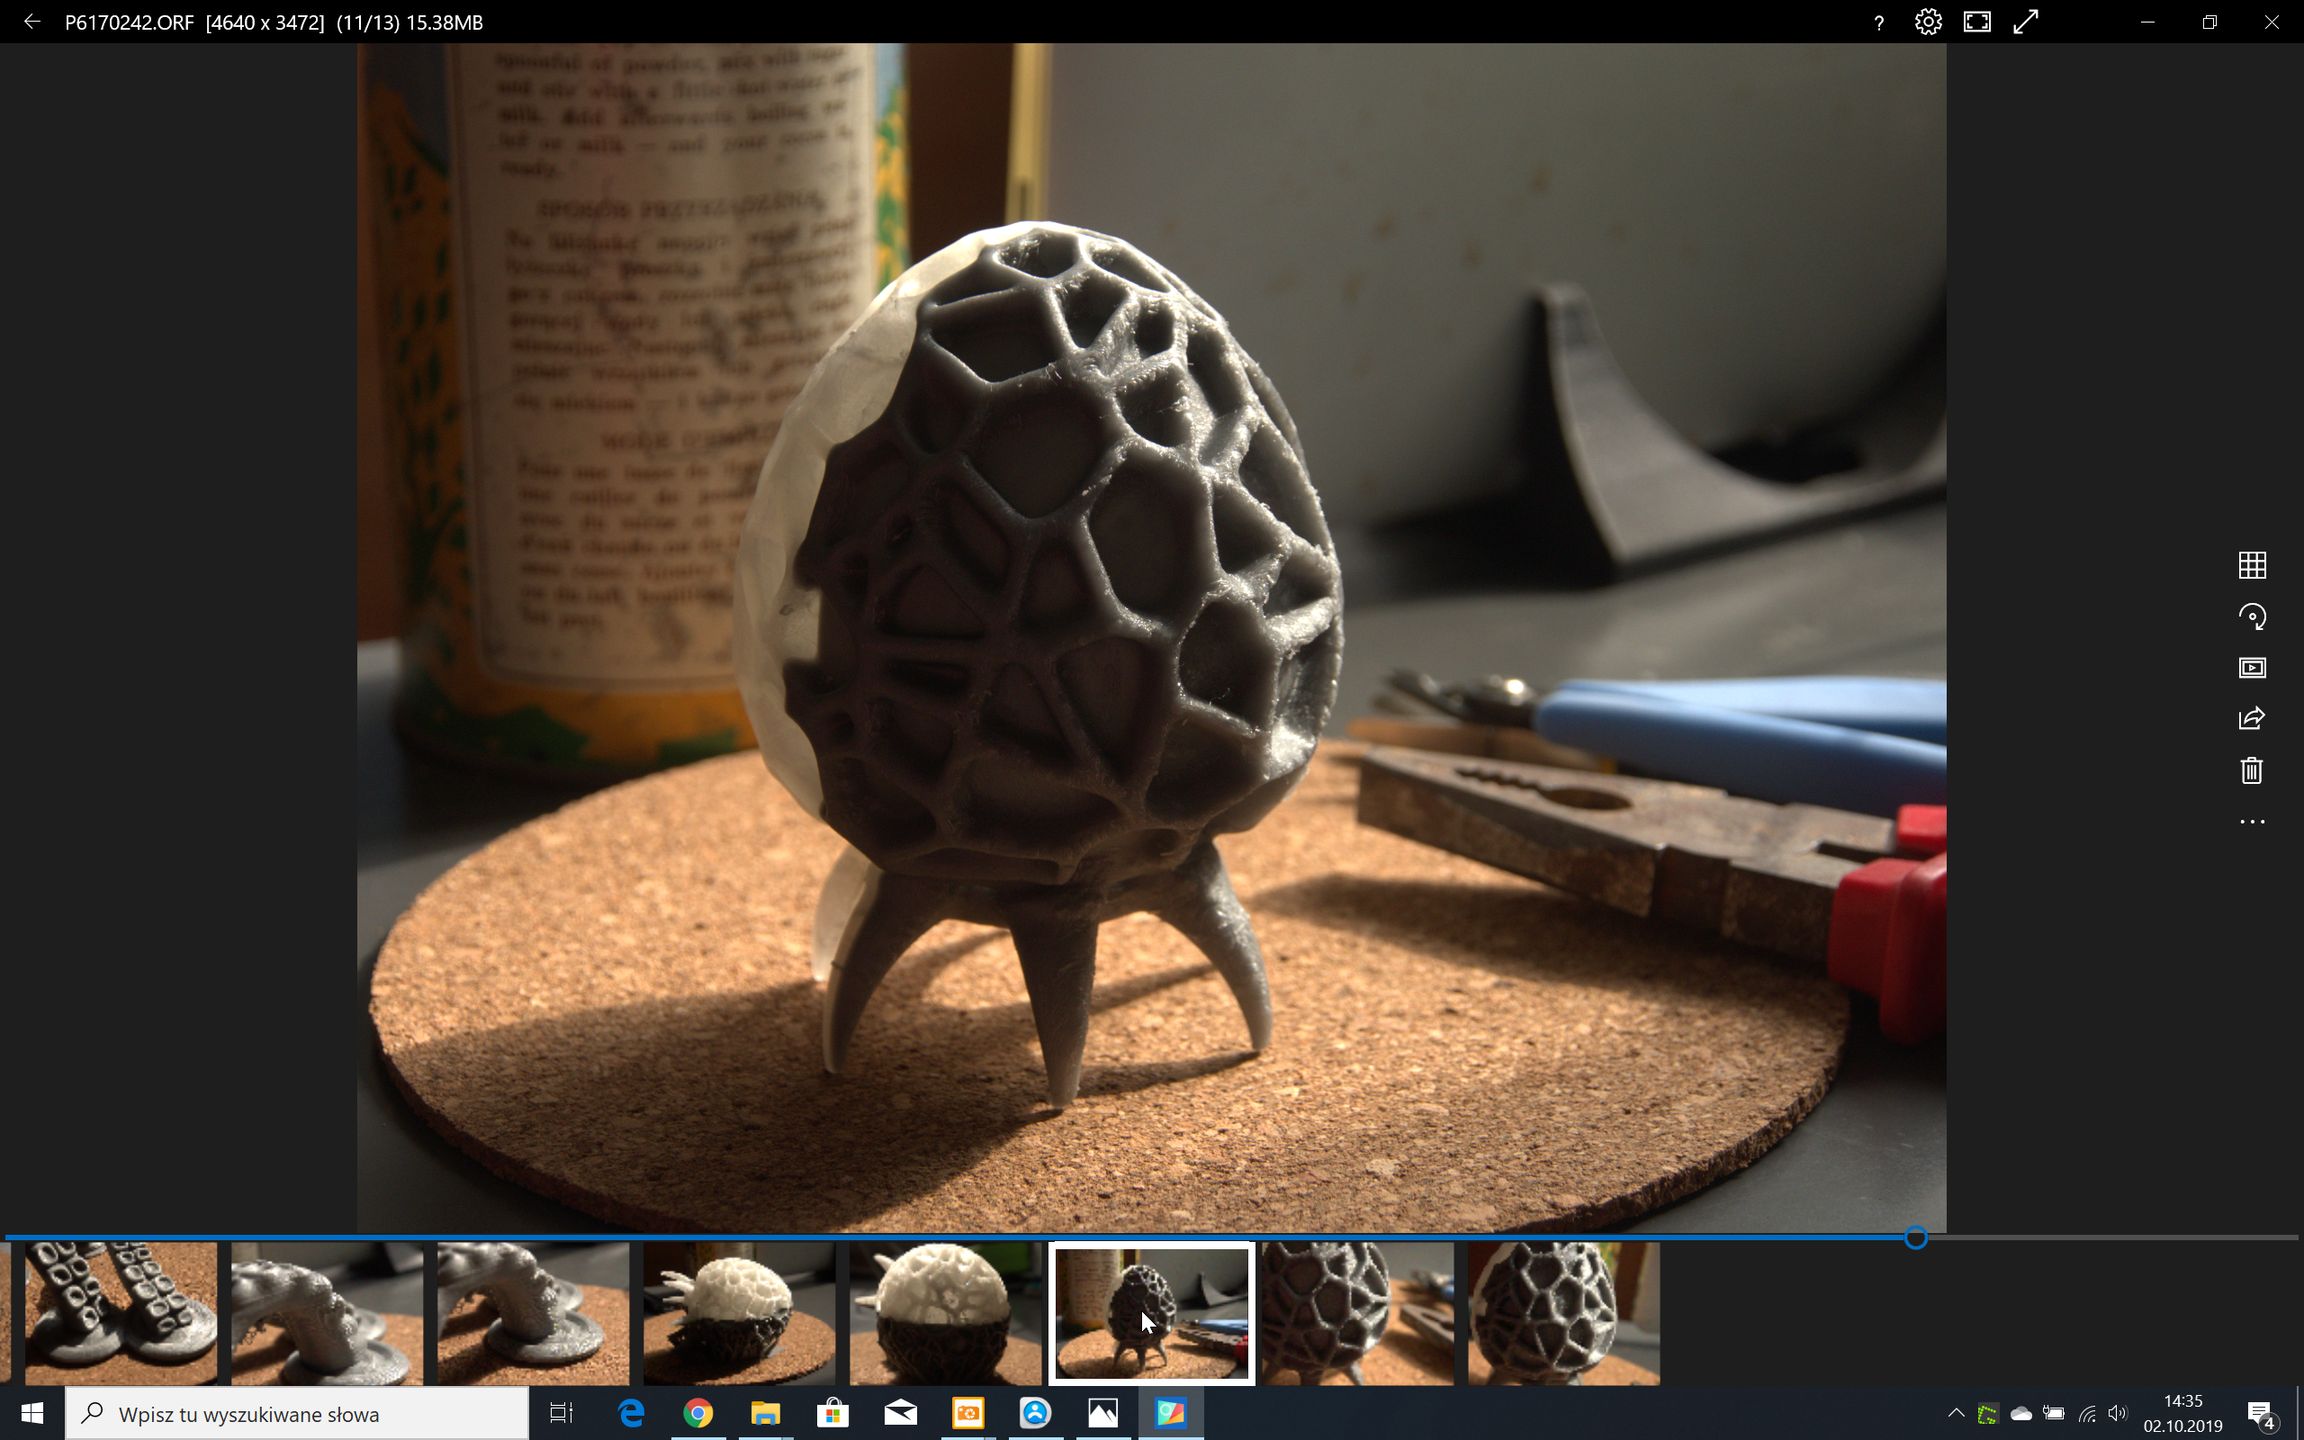
Task: Click the share icon
Action: click(x=2252, y=719)
